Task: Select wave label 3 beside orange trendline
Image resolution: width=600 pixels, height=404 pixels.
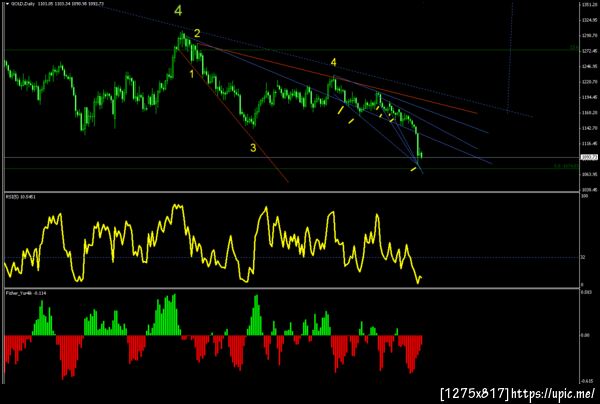Action: pyautogui.click(x=253, y=147)
